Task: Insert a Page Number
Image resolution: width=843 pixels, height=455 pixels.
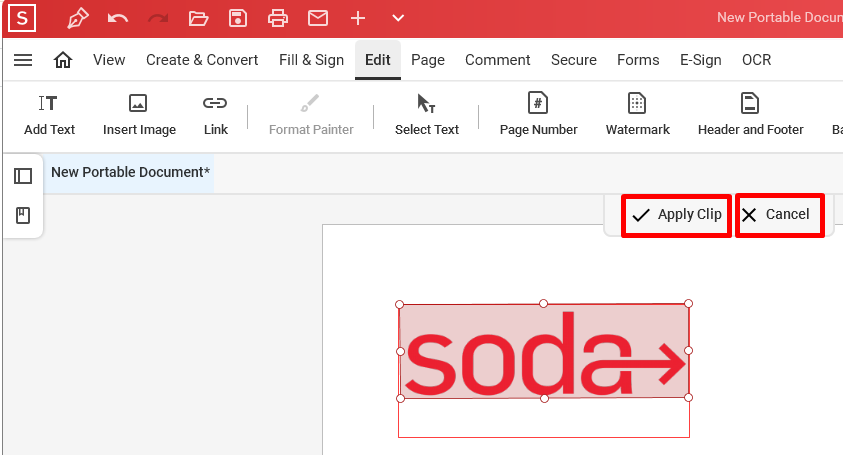Action: (x=539, y=115)
